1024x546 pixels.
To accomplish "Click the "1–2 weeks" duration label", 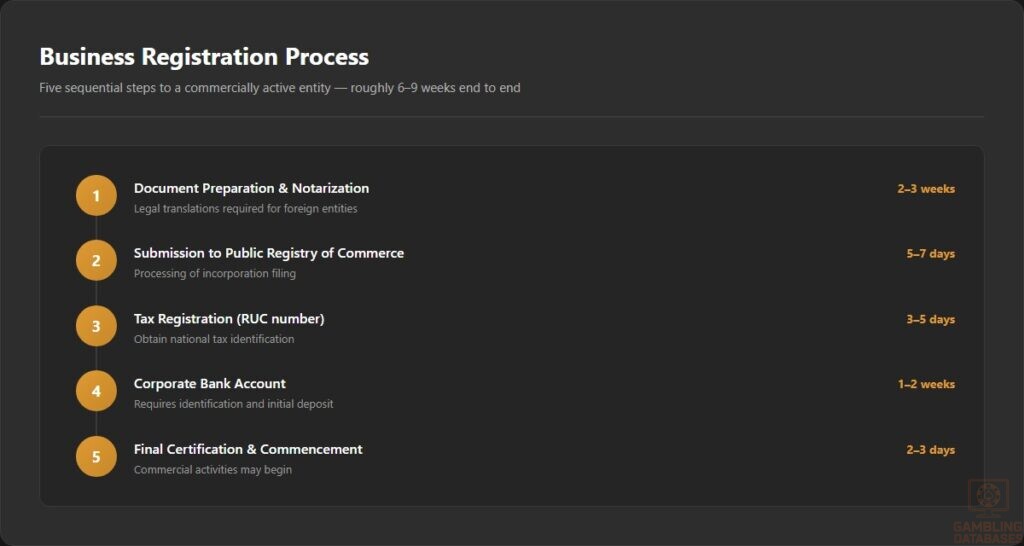I will pyautogui.click(x=926, y=385).
